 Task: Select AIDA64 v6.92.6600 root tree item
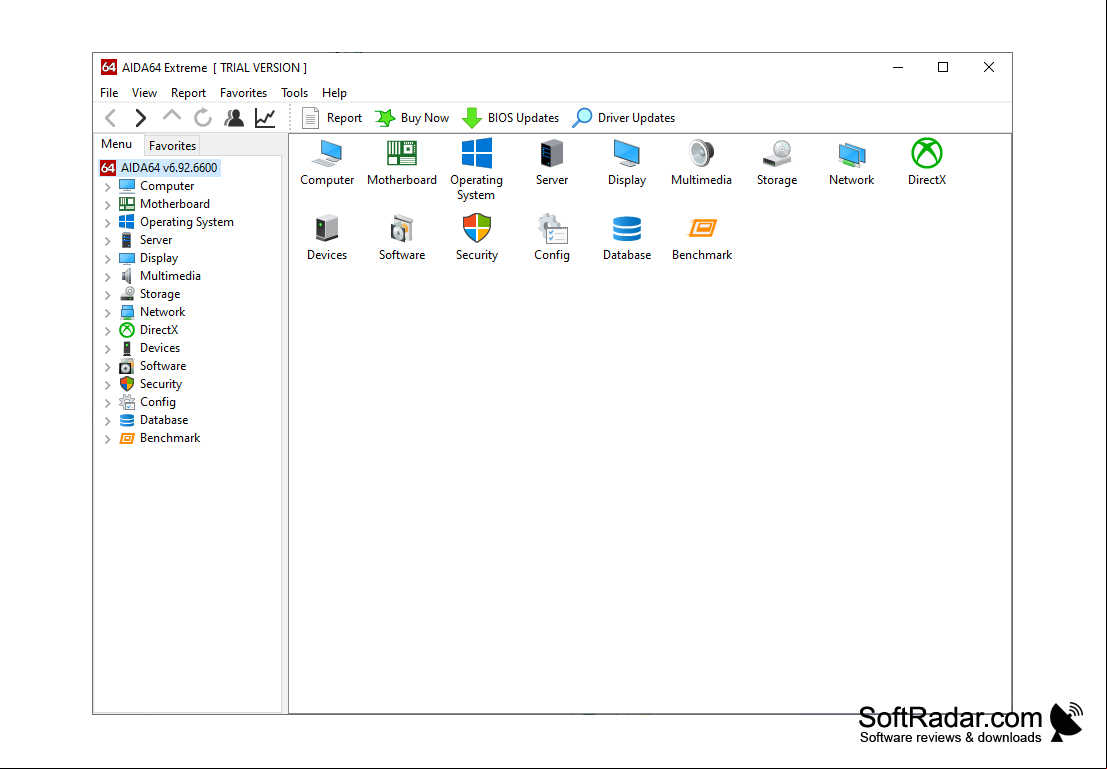click(x=160, y=168)
